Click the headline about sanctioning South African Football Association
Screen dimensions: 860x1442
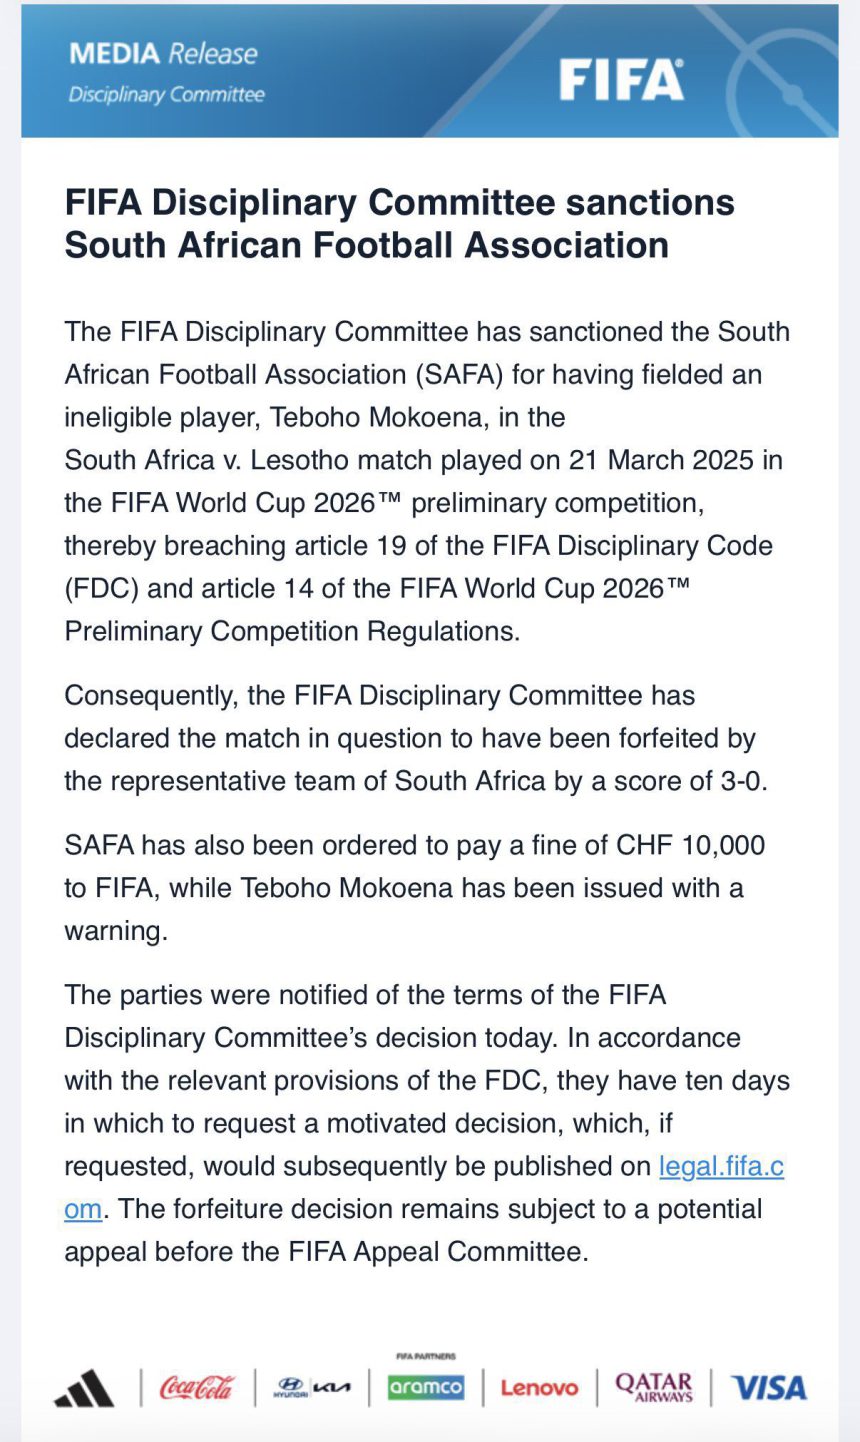400,224
